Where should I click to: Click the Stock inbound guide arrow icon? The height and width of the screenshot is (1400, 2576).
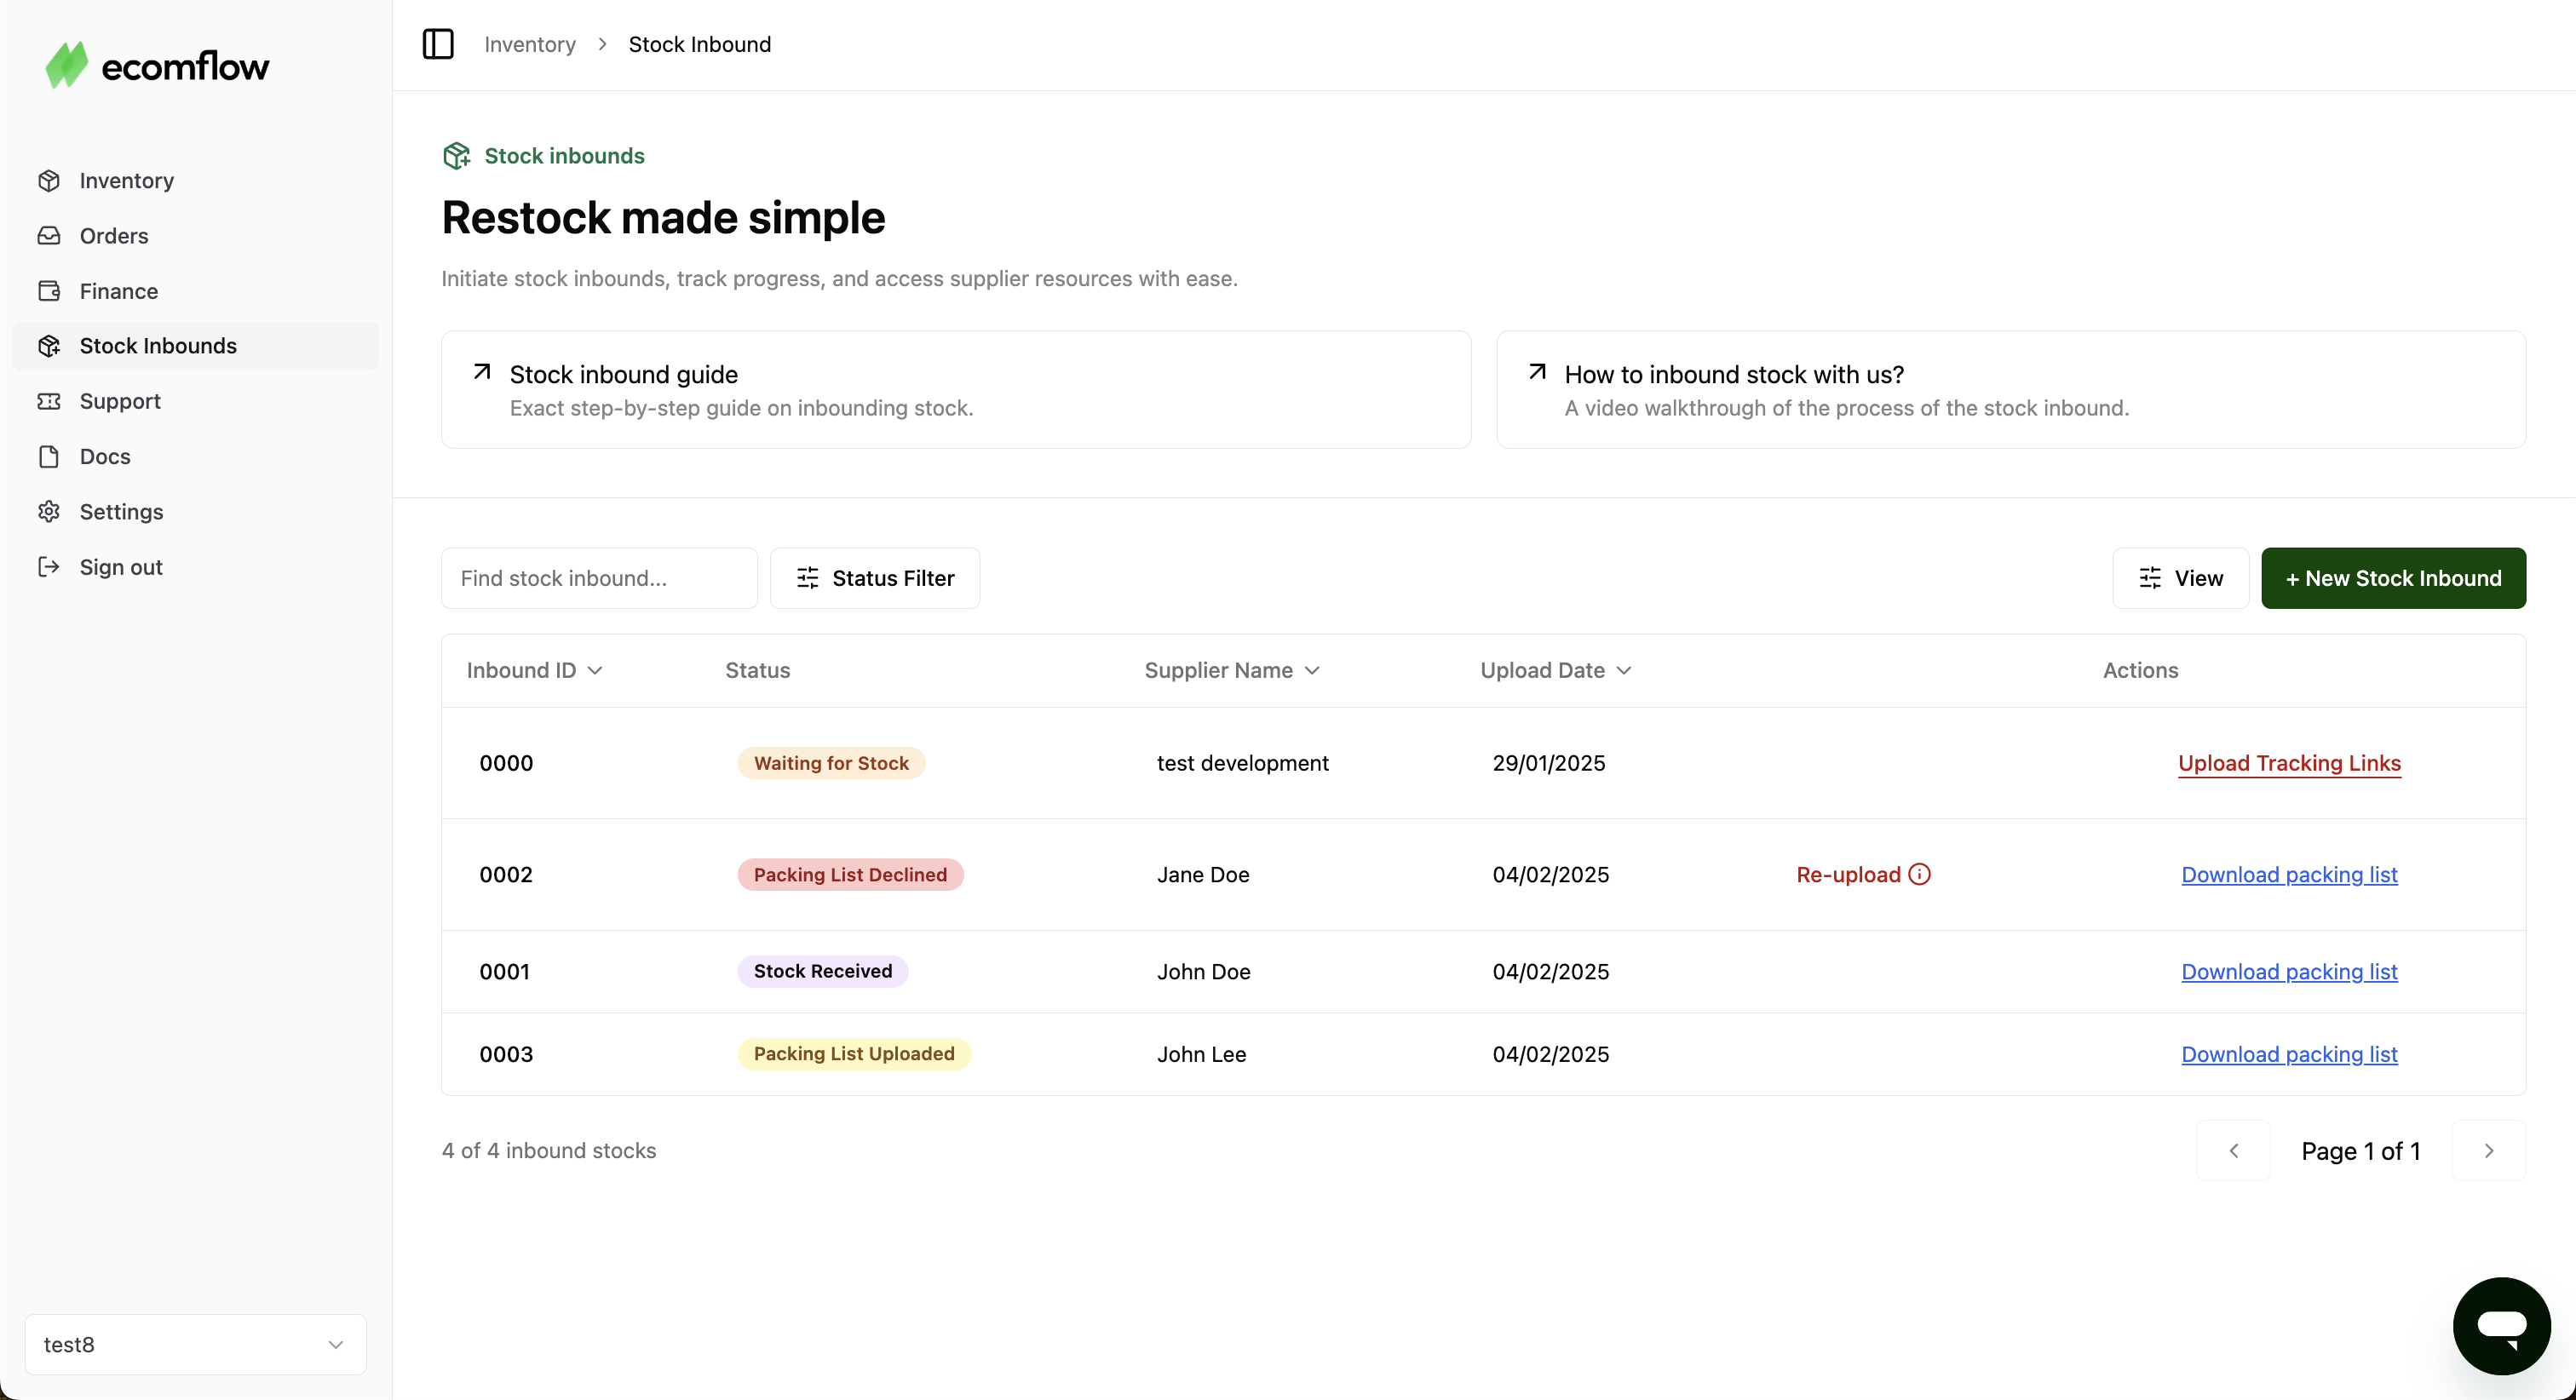point(482,372)
